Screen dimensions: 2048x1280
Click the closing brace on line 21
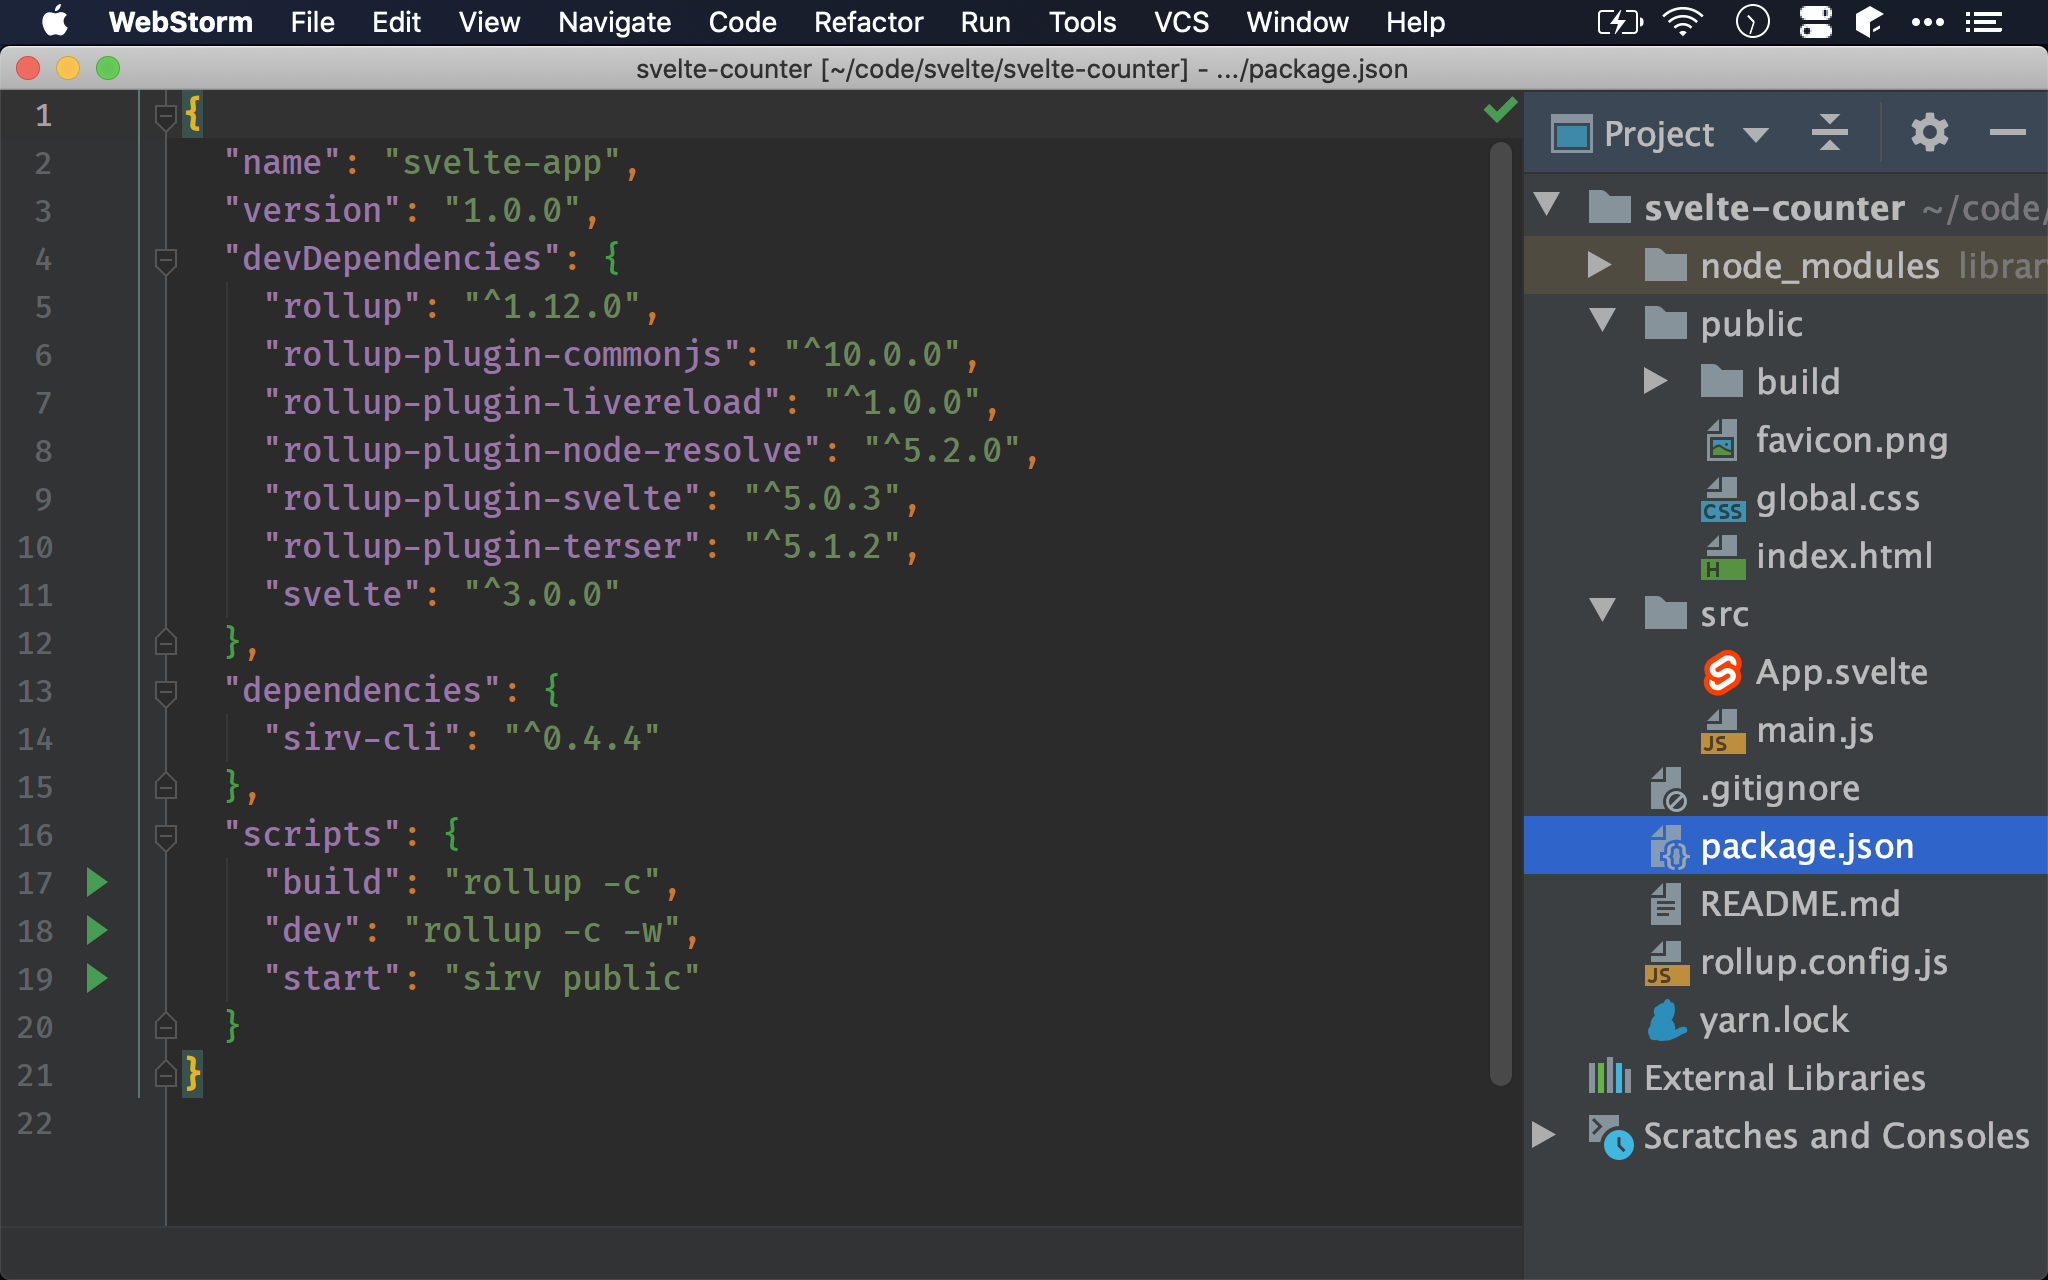point(193,1075)
